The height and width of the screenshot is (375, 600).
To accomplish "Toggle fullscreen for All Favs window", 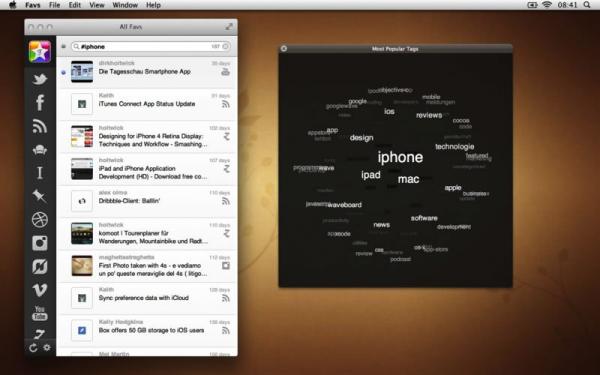I will click(229, 26).
